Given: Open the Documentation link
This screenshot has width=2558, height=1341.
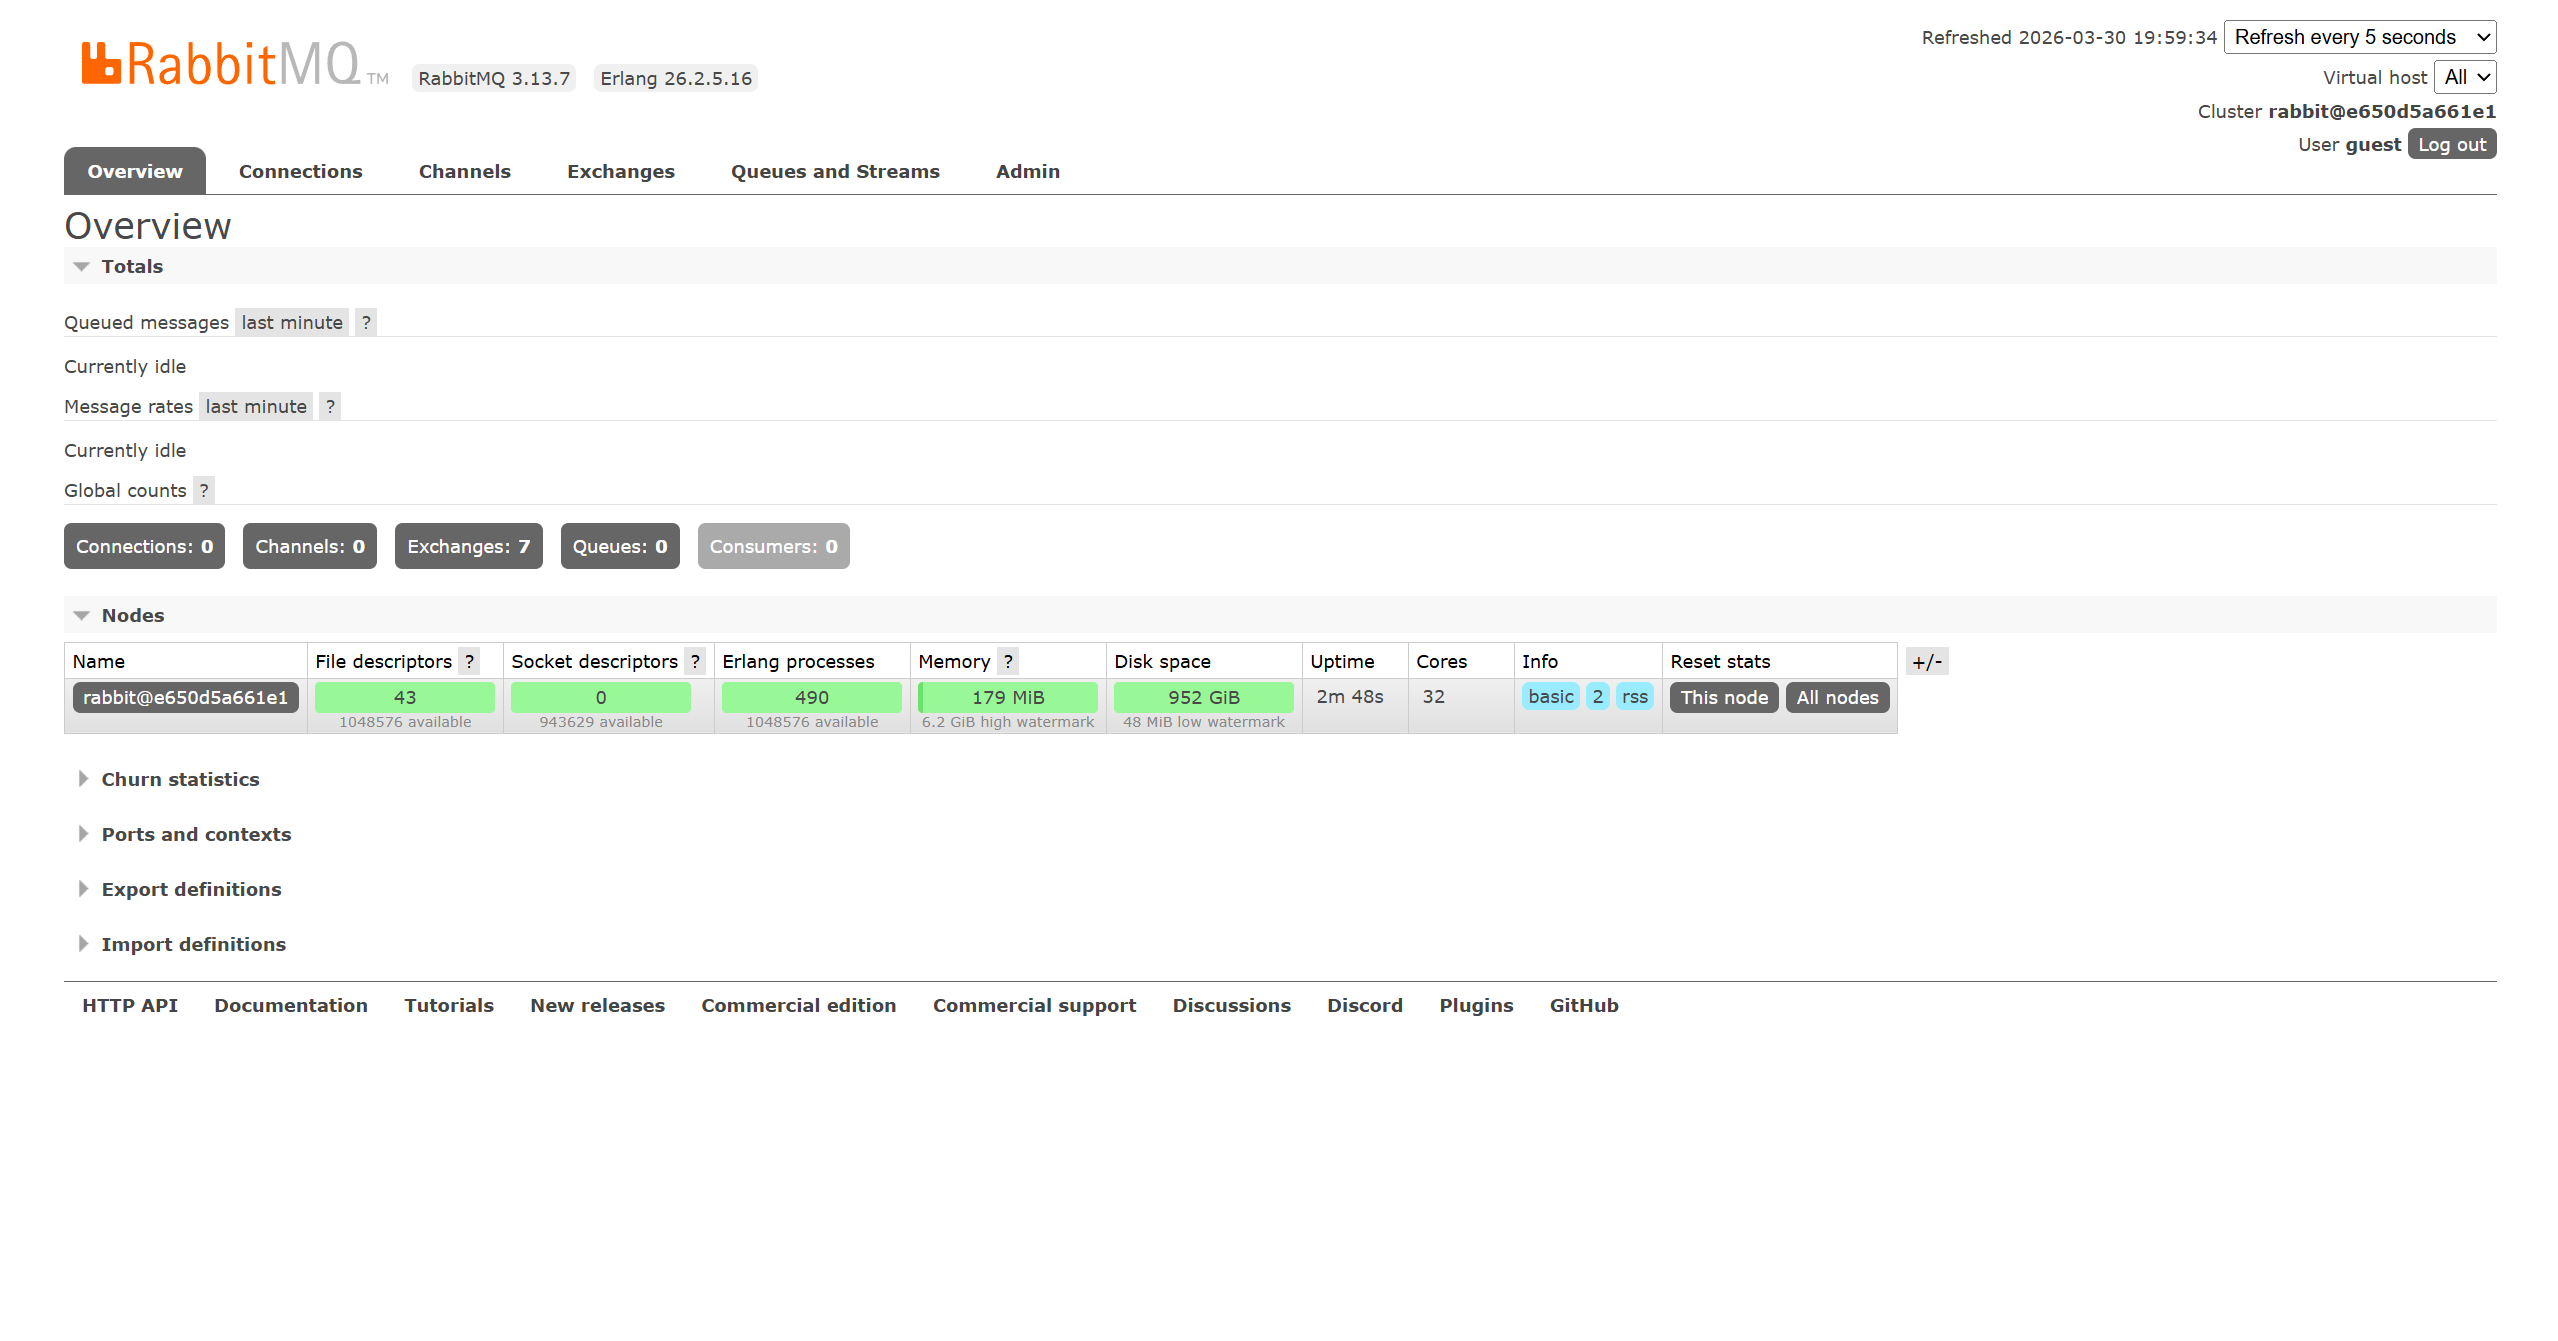Looking at the screenshot, I should [x=291, y=1005].
